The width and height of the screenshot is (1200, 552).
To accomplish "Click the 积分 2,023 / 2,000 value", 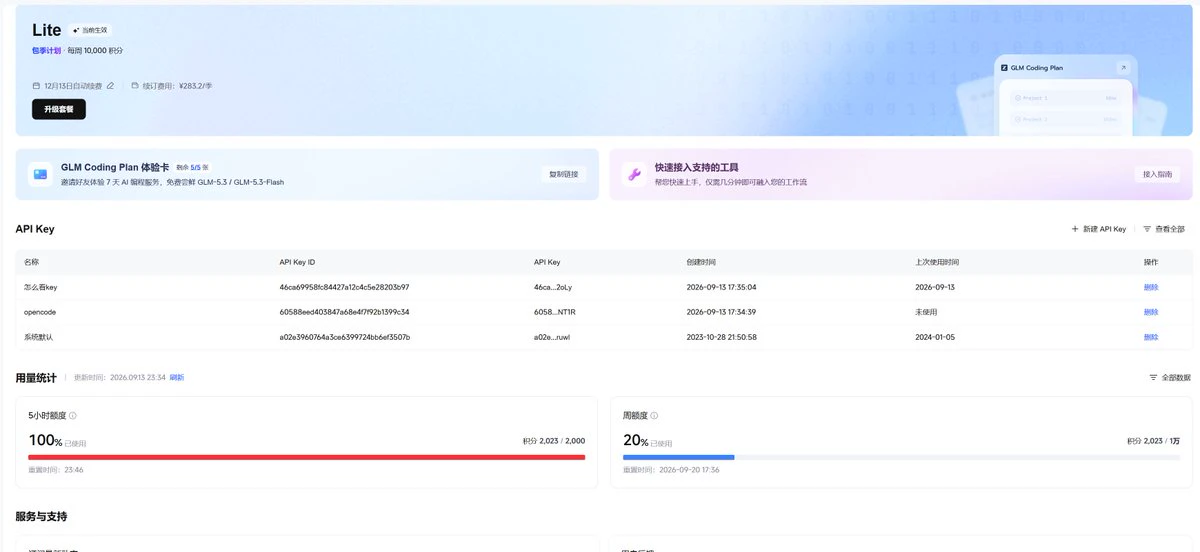I will point(554,441).
